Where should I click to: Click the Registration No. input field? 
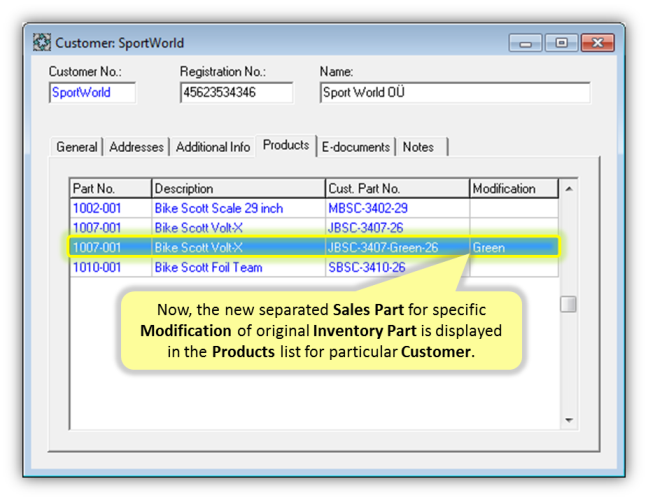point(236,93)
